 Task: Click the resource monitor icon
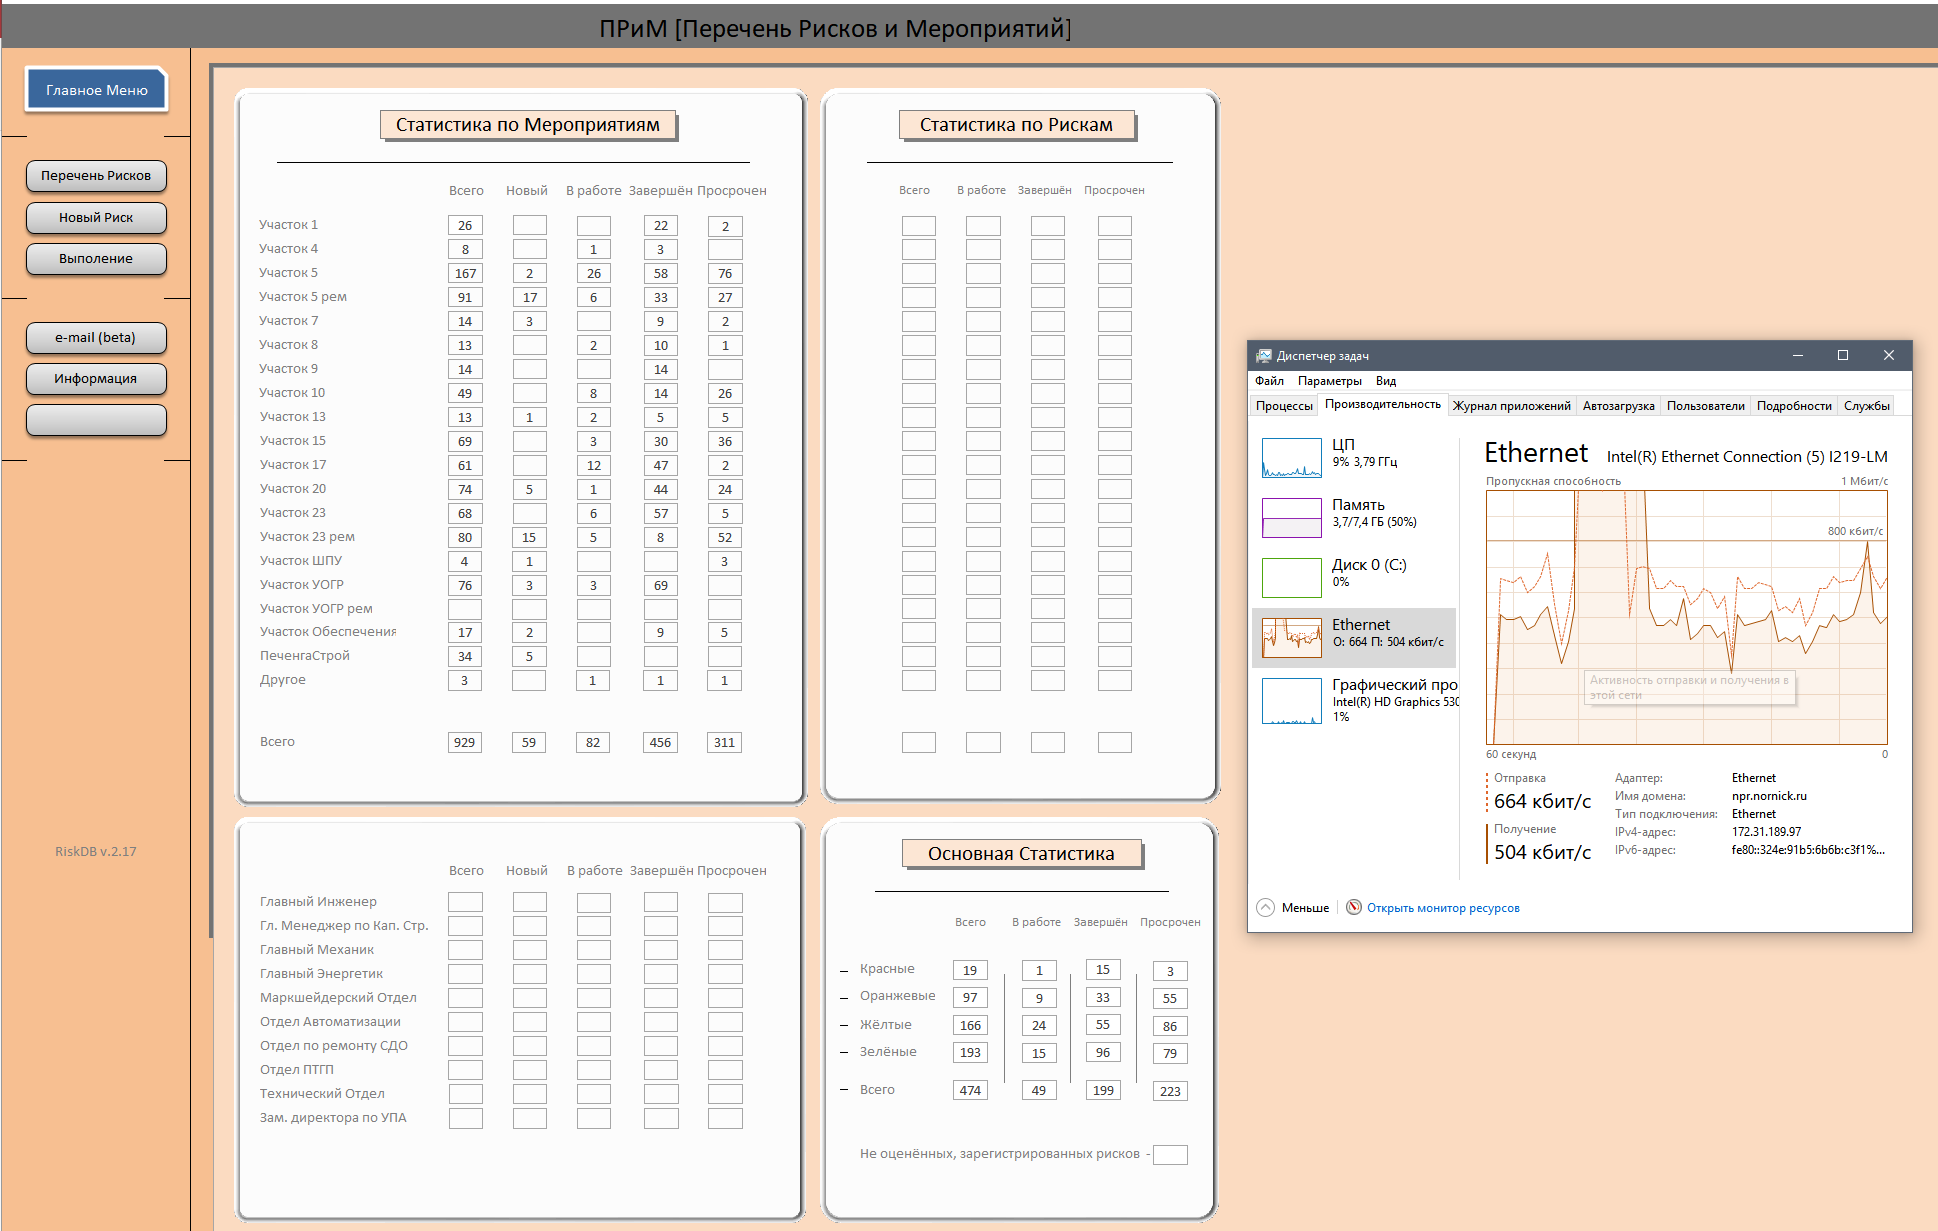tap(1353, 908)
